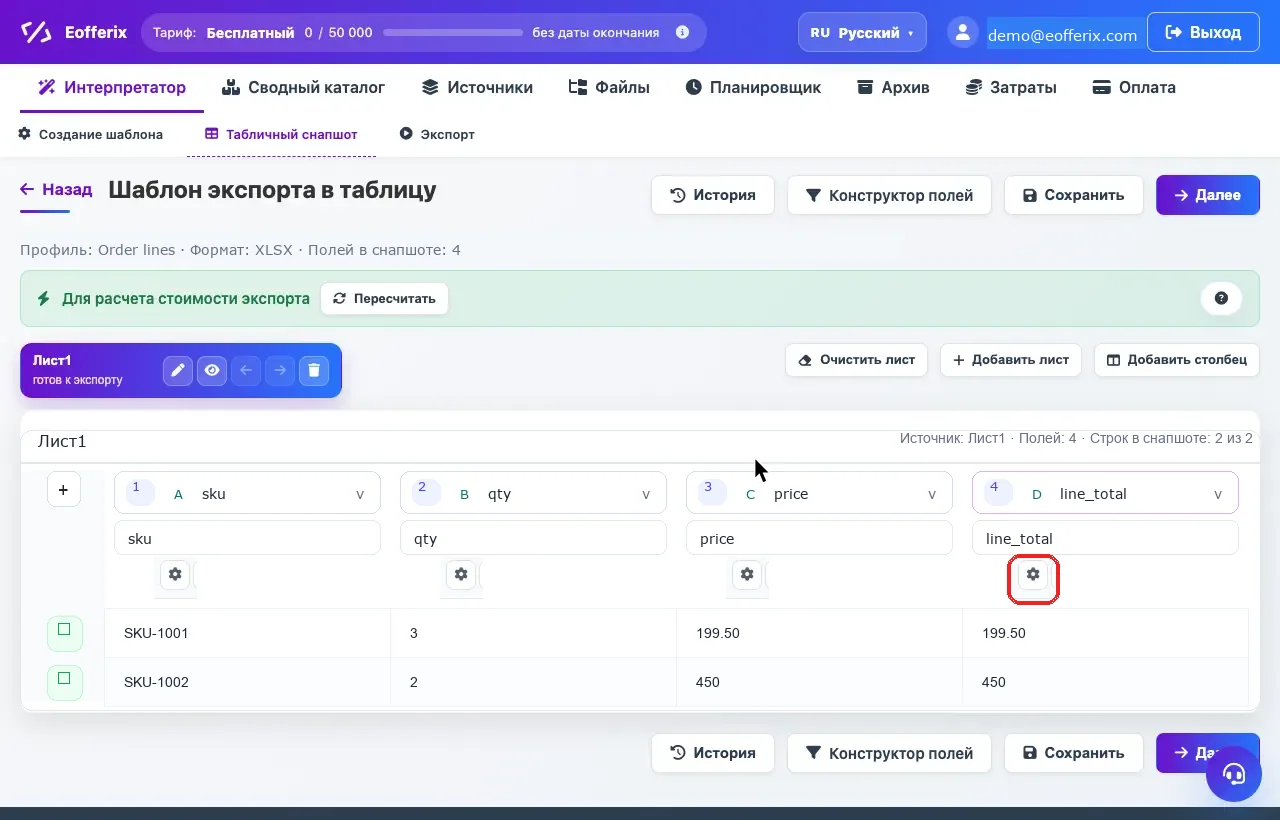Open settings gear for sku column
The image size is (1280, 820).
(x=175, y=574)
